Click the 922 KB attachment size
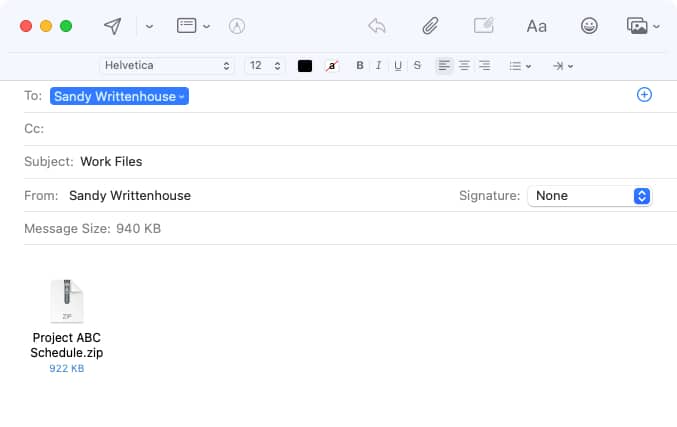677x427 pixels. (x=66, y=369)
